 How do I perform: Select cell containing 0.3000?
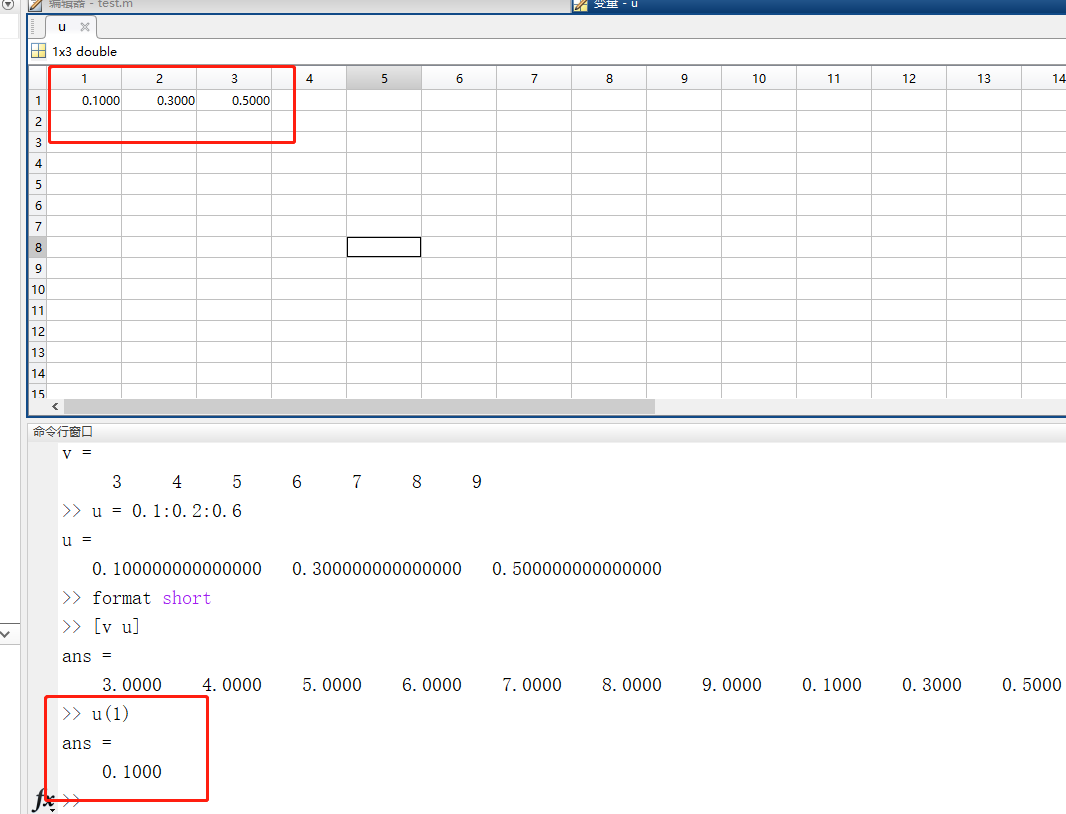(x=159, y=101)
